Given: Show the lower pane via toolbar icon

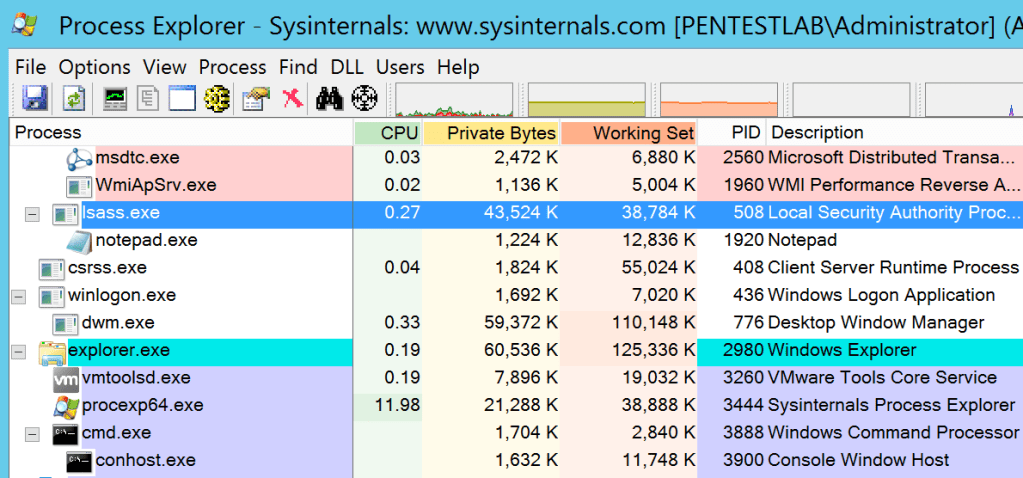Looking at the screenshot, I should [181, 98].
